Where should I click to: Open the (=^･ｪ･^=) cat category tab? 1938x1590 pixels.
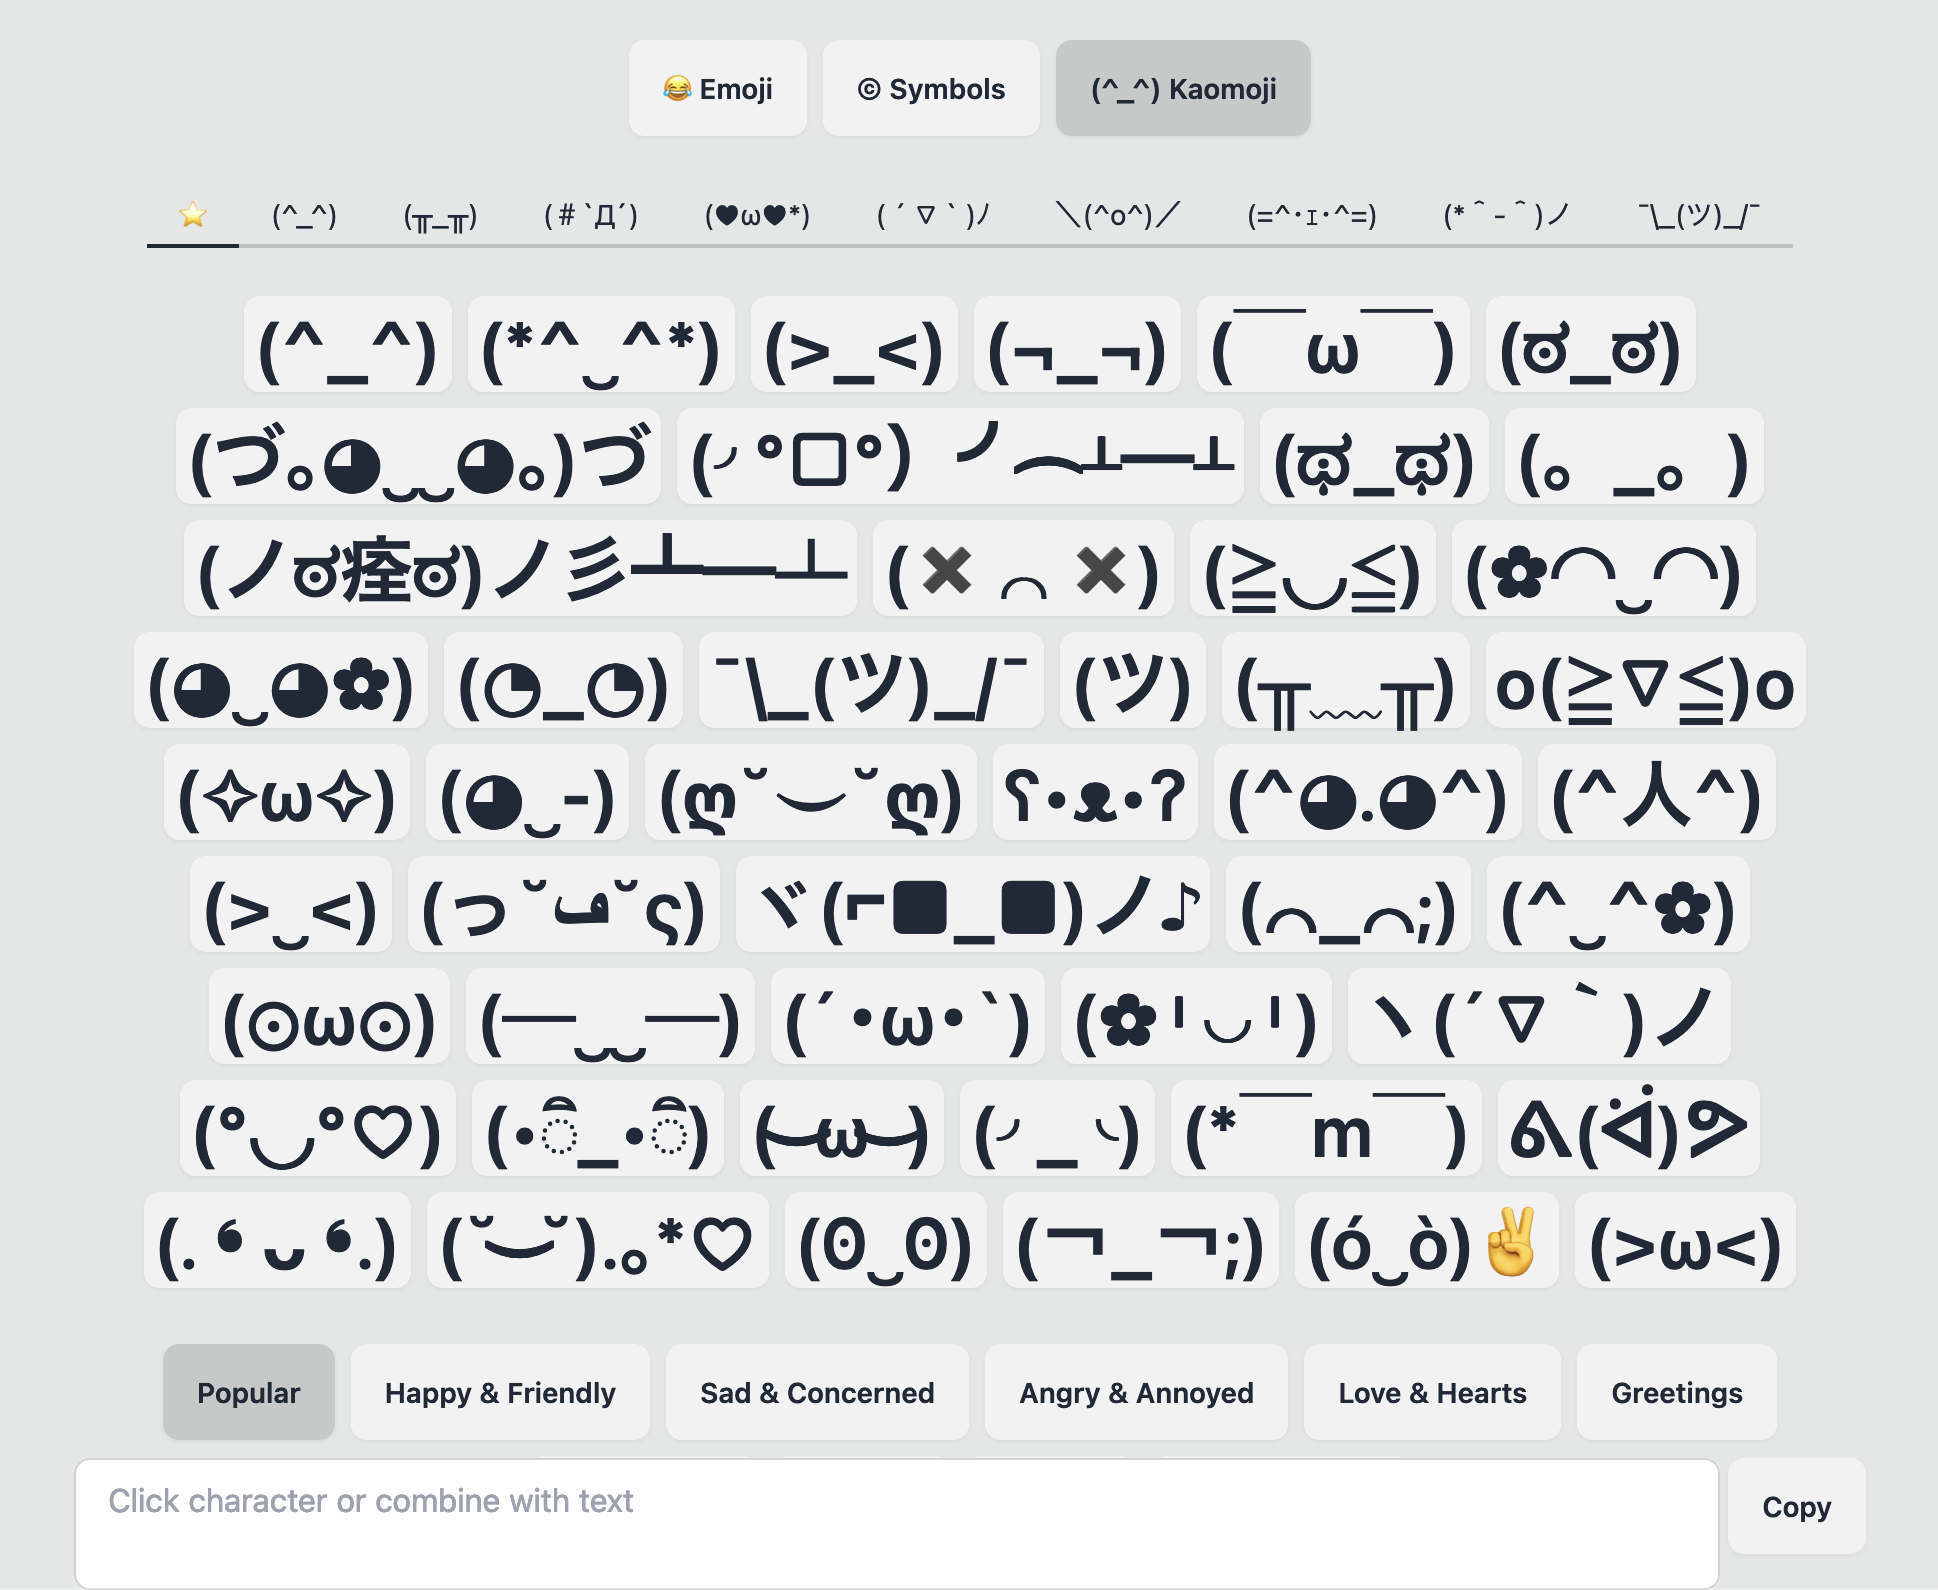[1311, 215]
